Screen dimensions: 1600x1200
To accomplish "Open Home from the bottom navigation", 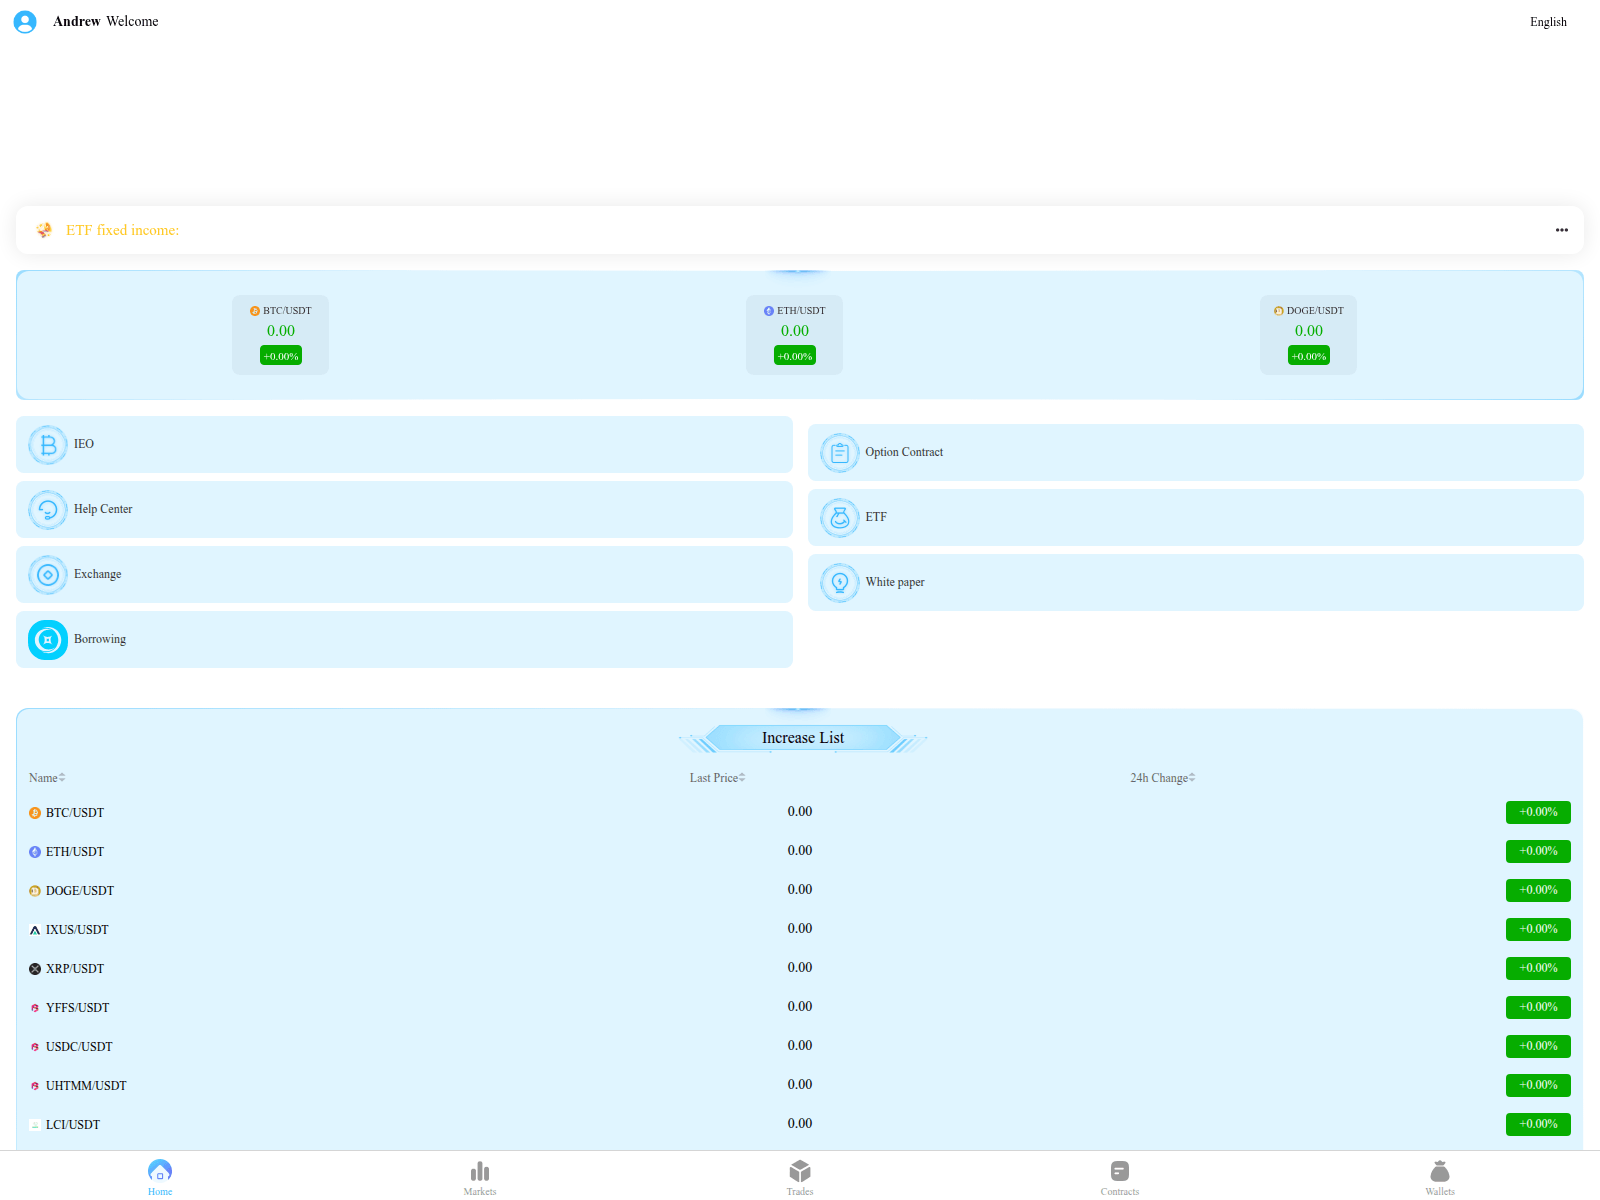I will coord(160,1175).
